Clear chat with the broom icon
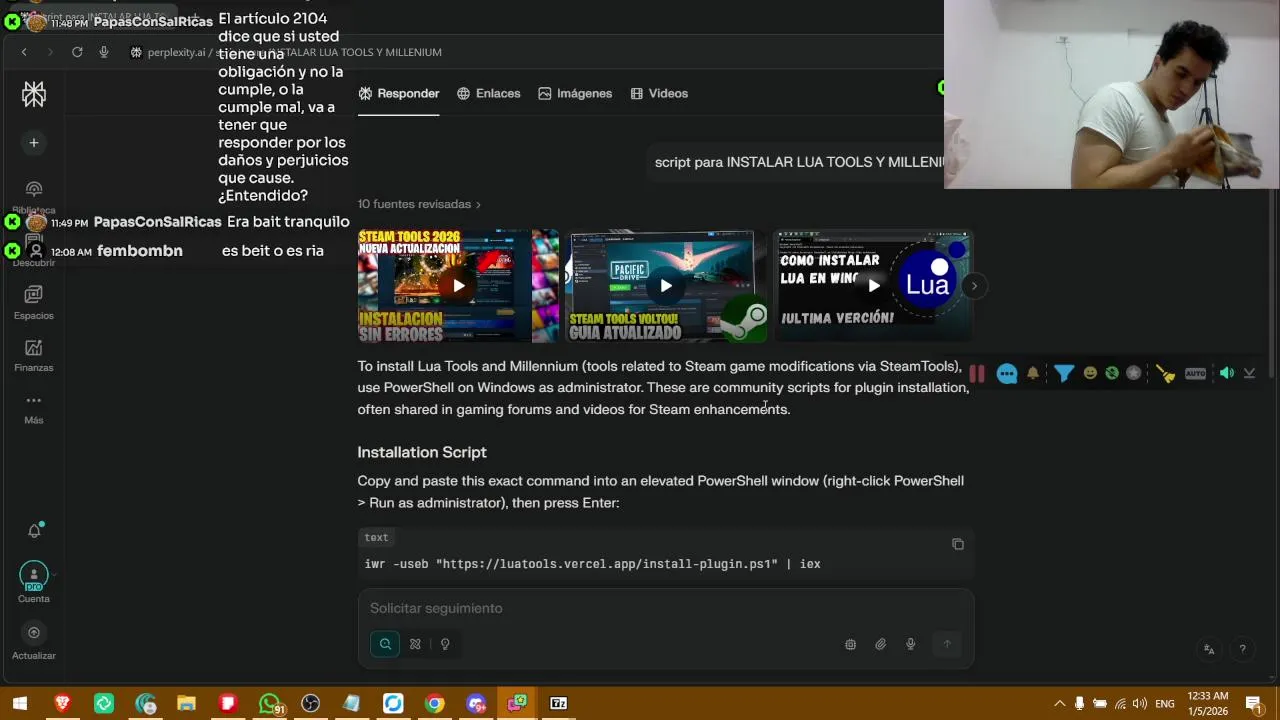 pyautogui.click(x=1165, y=374)
